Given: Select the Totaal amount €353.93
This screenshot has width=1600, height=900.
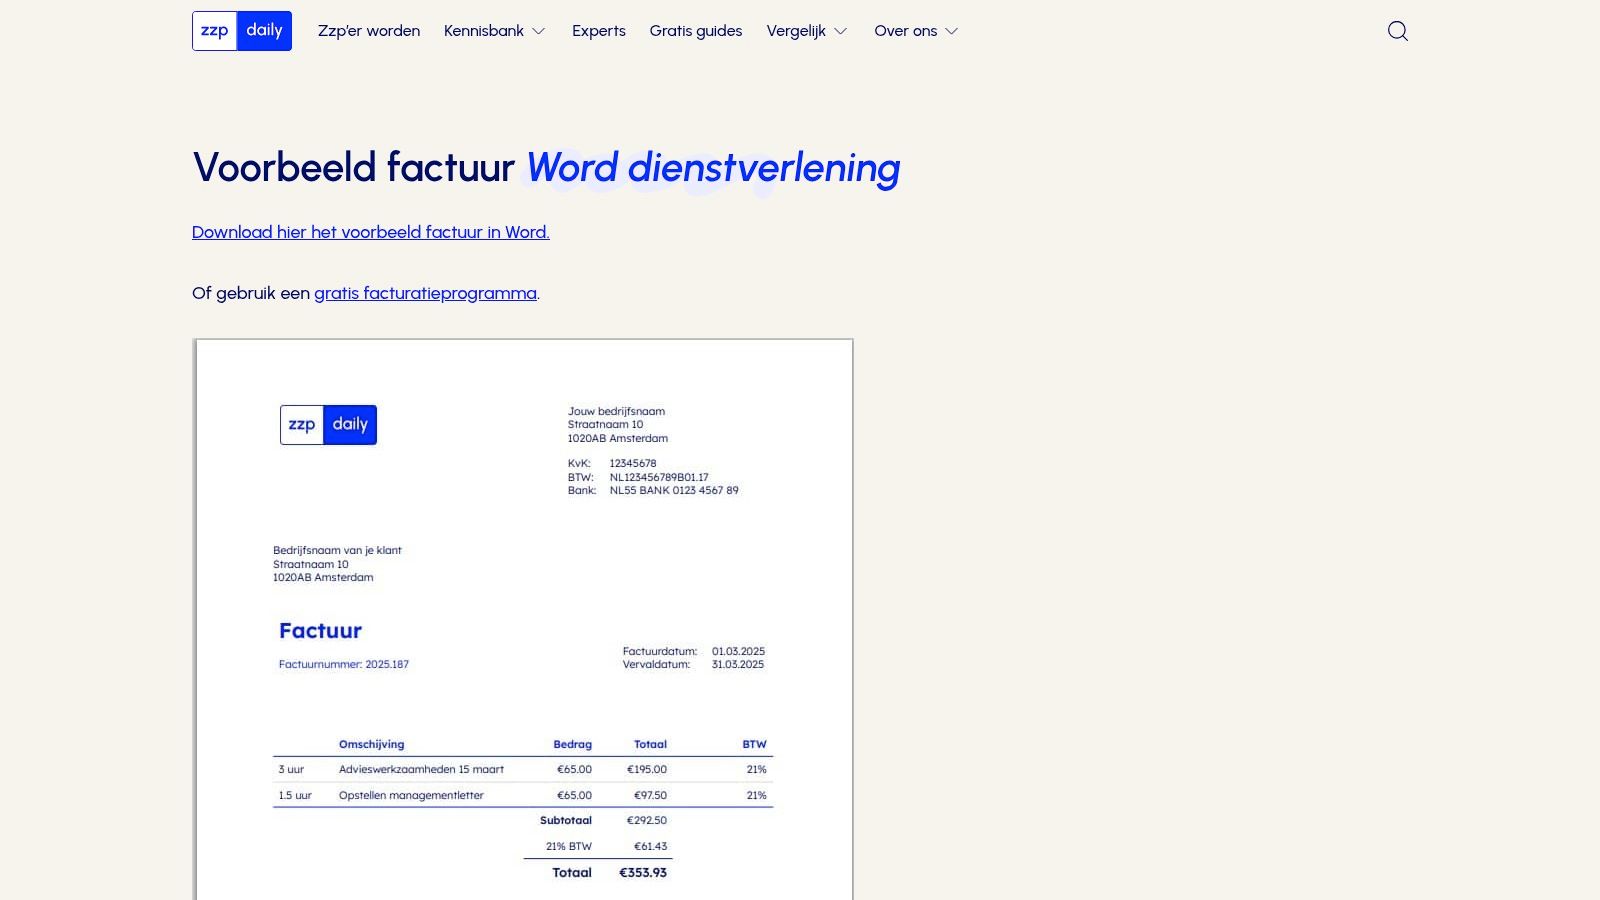Looking at the screenshot, I should tap(641, 872).
